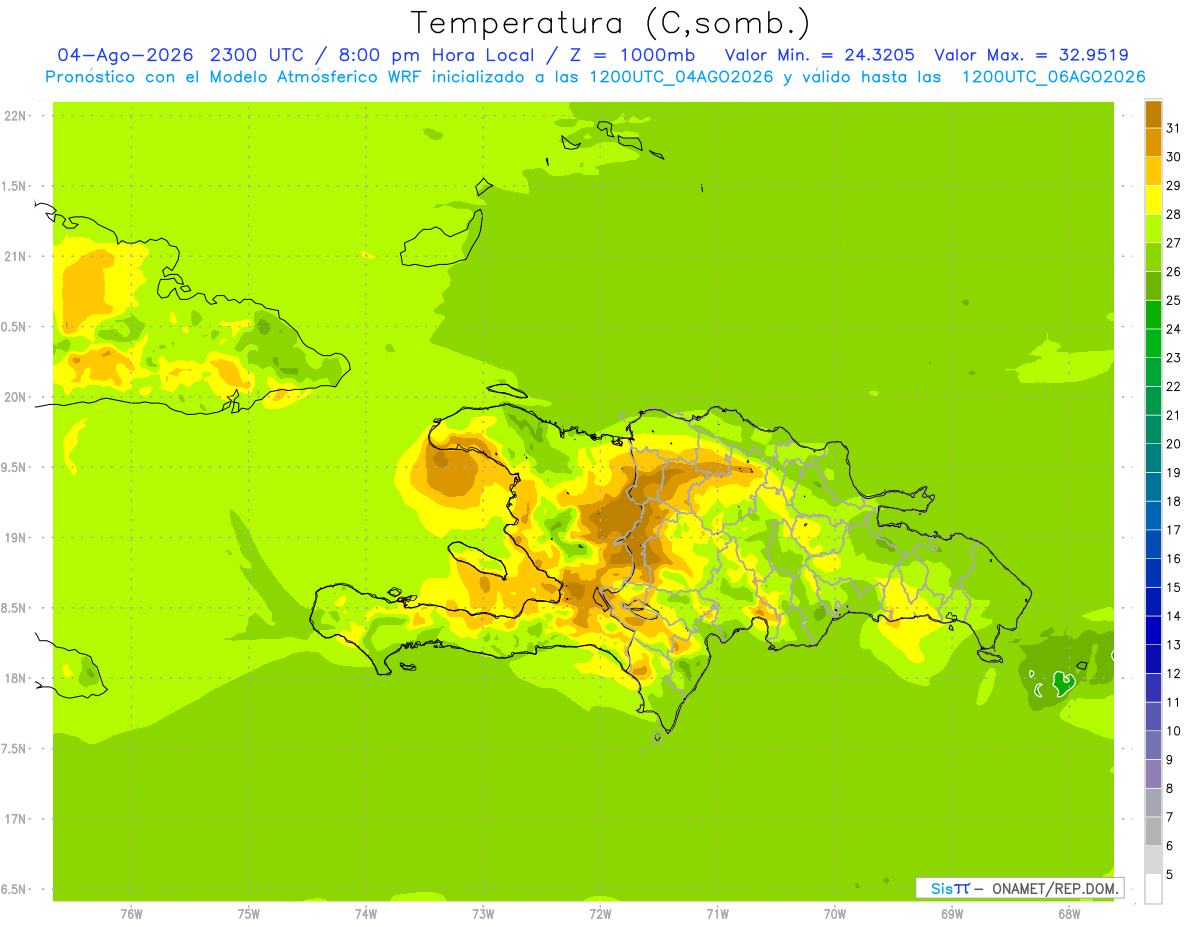Click the latitude axis label '20N'
This screenshot has width=1200, height=927.
pos(15,397)
